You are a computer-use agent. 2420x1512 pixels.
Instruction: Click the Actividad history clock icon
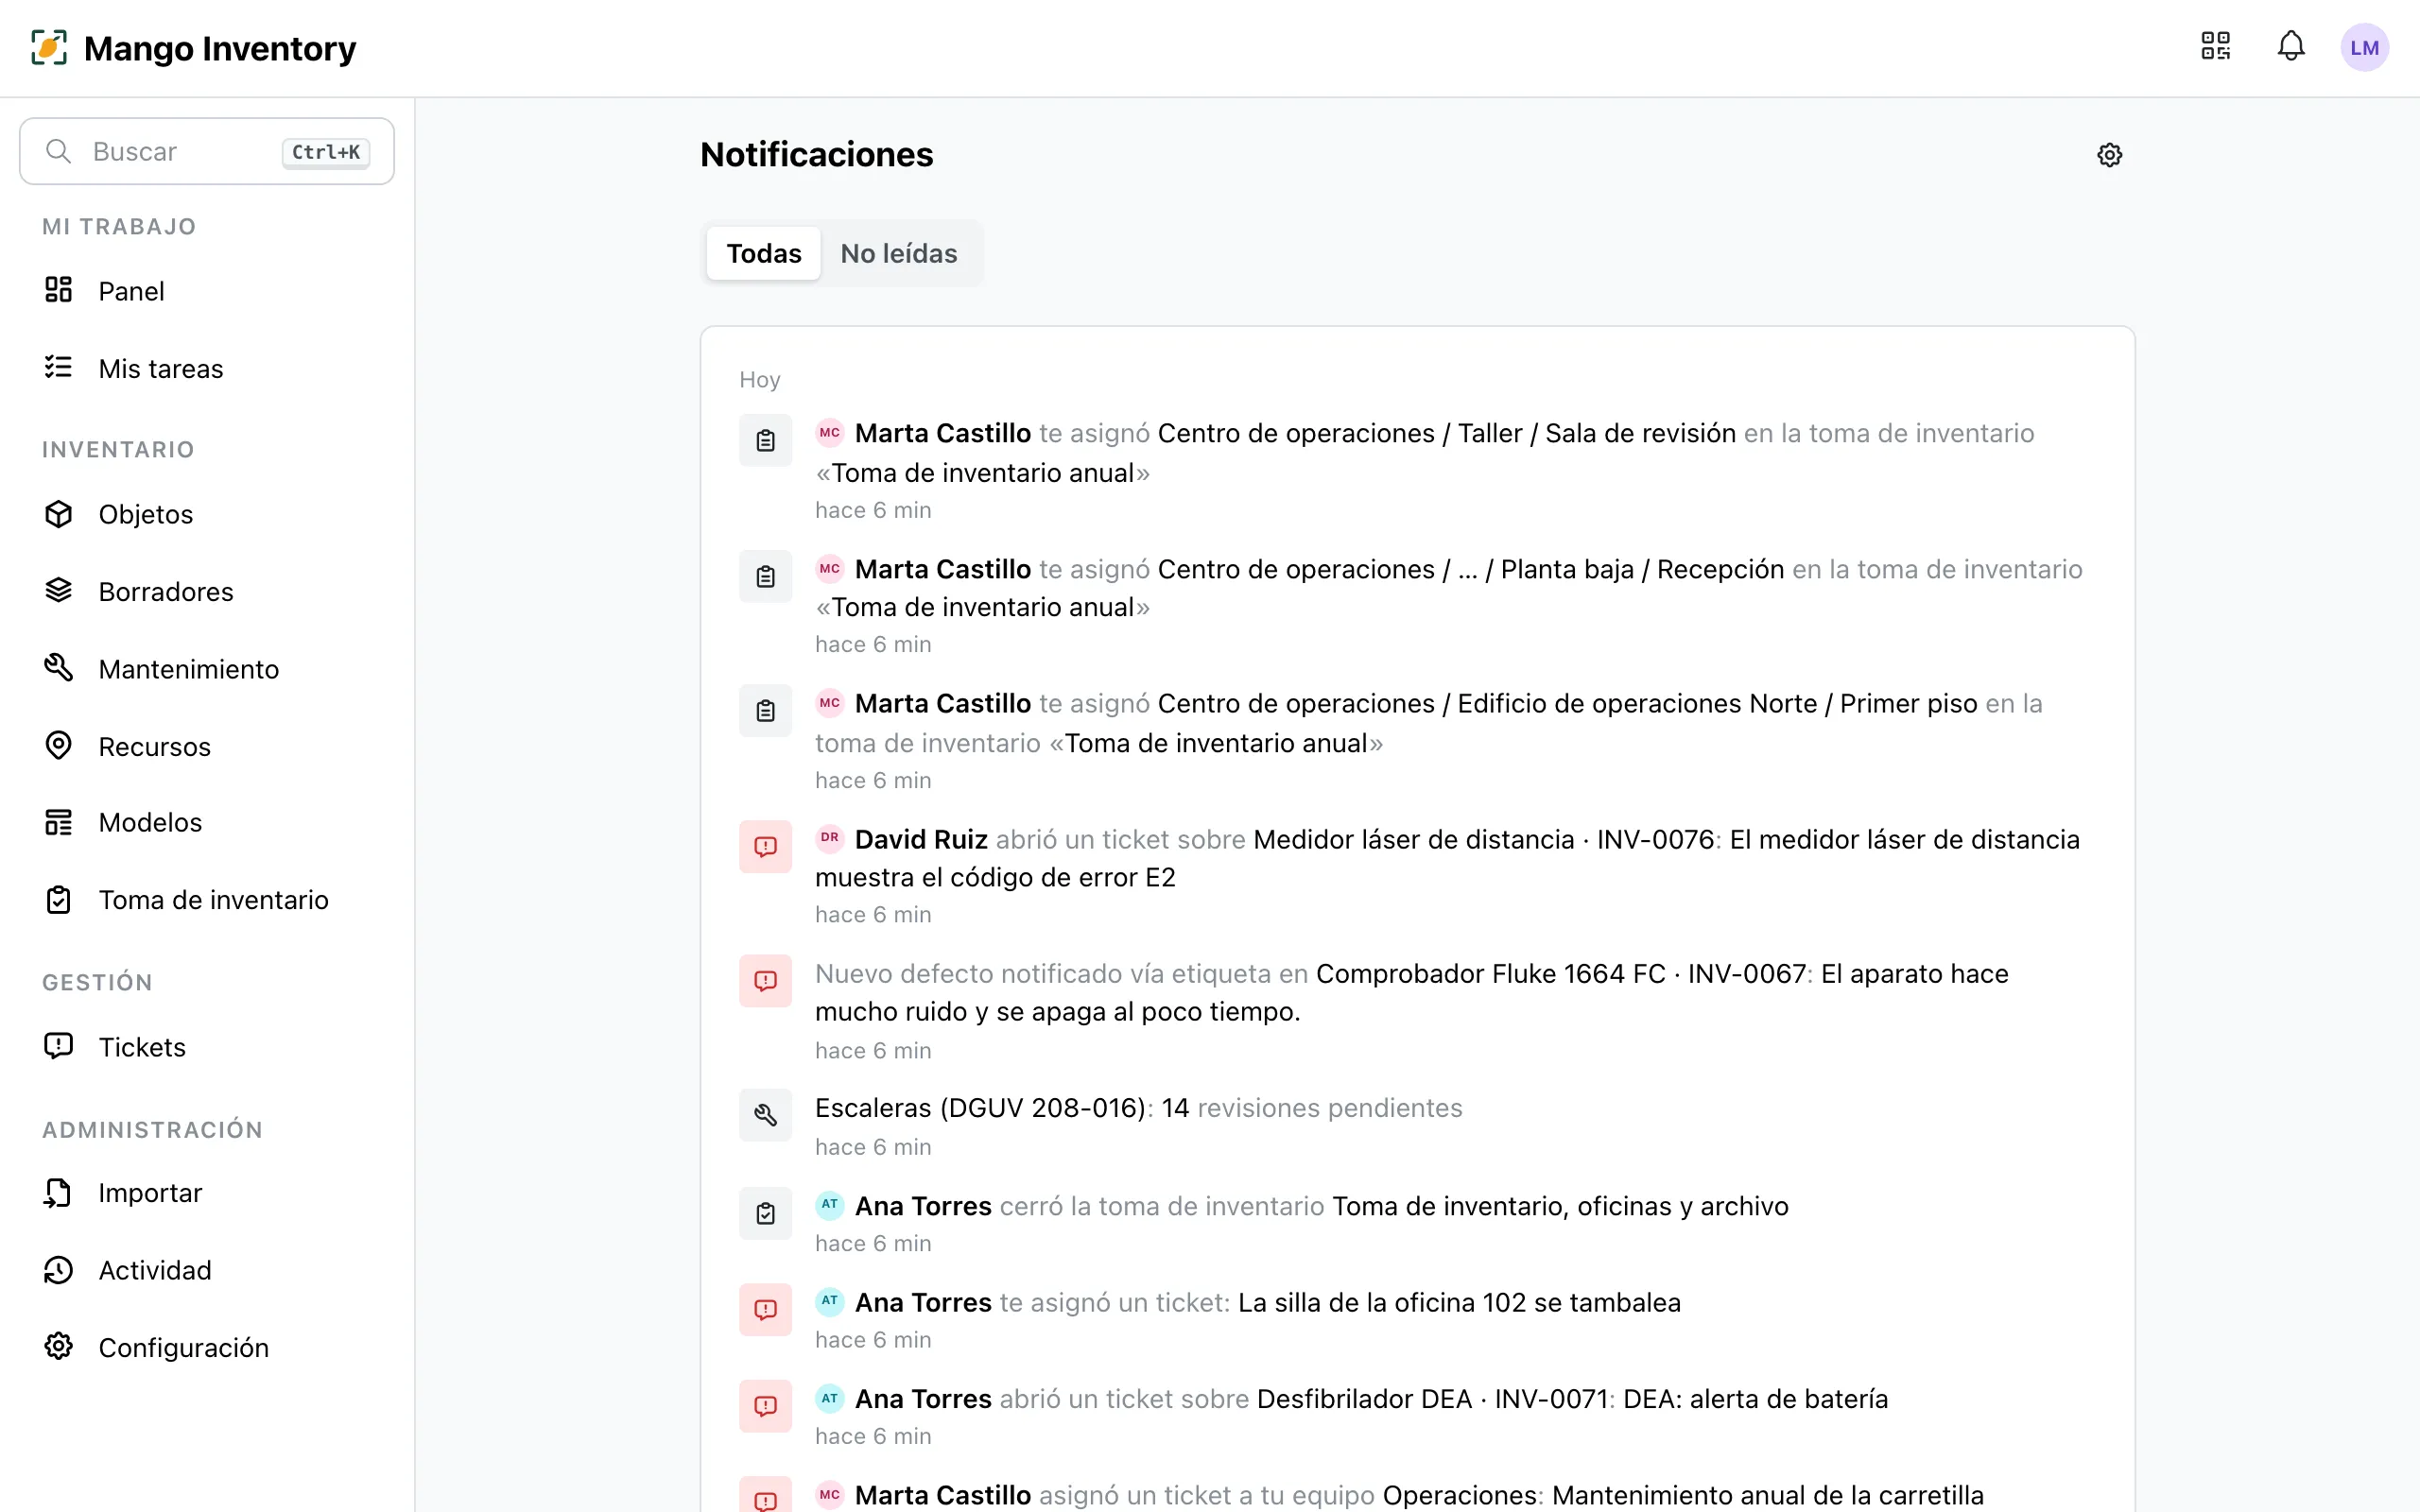(59, 1270)
